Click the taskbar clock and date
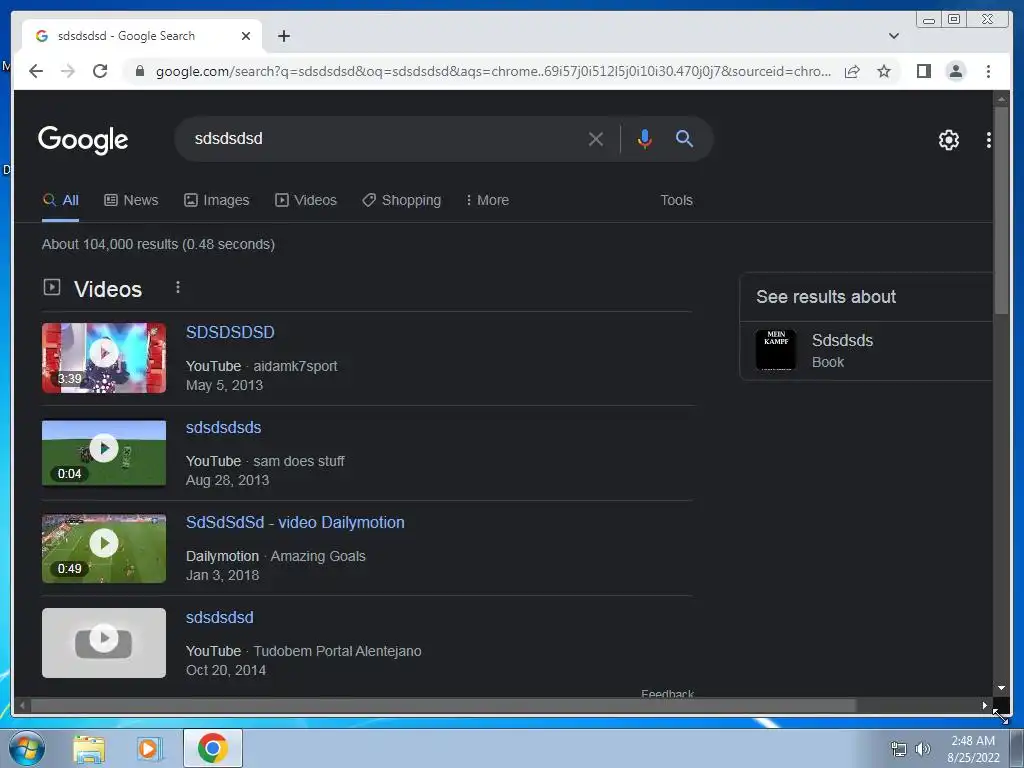1024x768 pixels. coord(973,749)
